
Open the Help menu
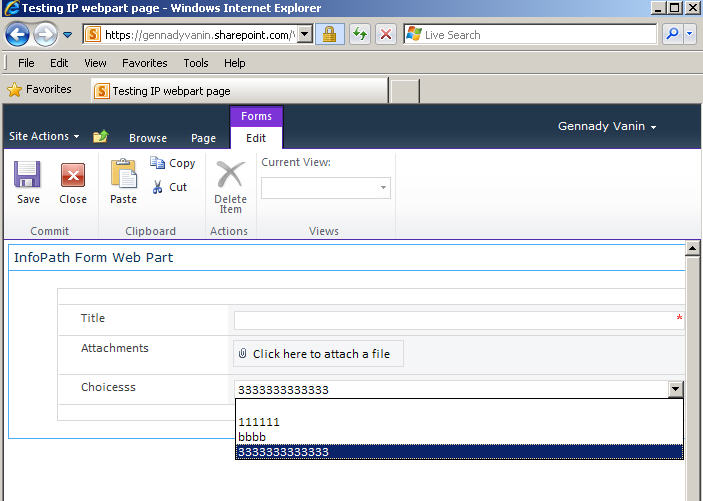click(x=234, y=63)
